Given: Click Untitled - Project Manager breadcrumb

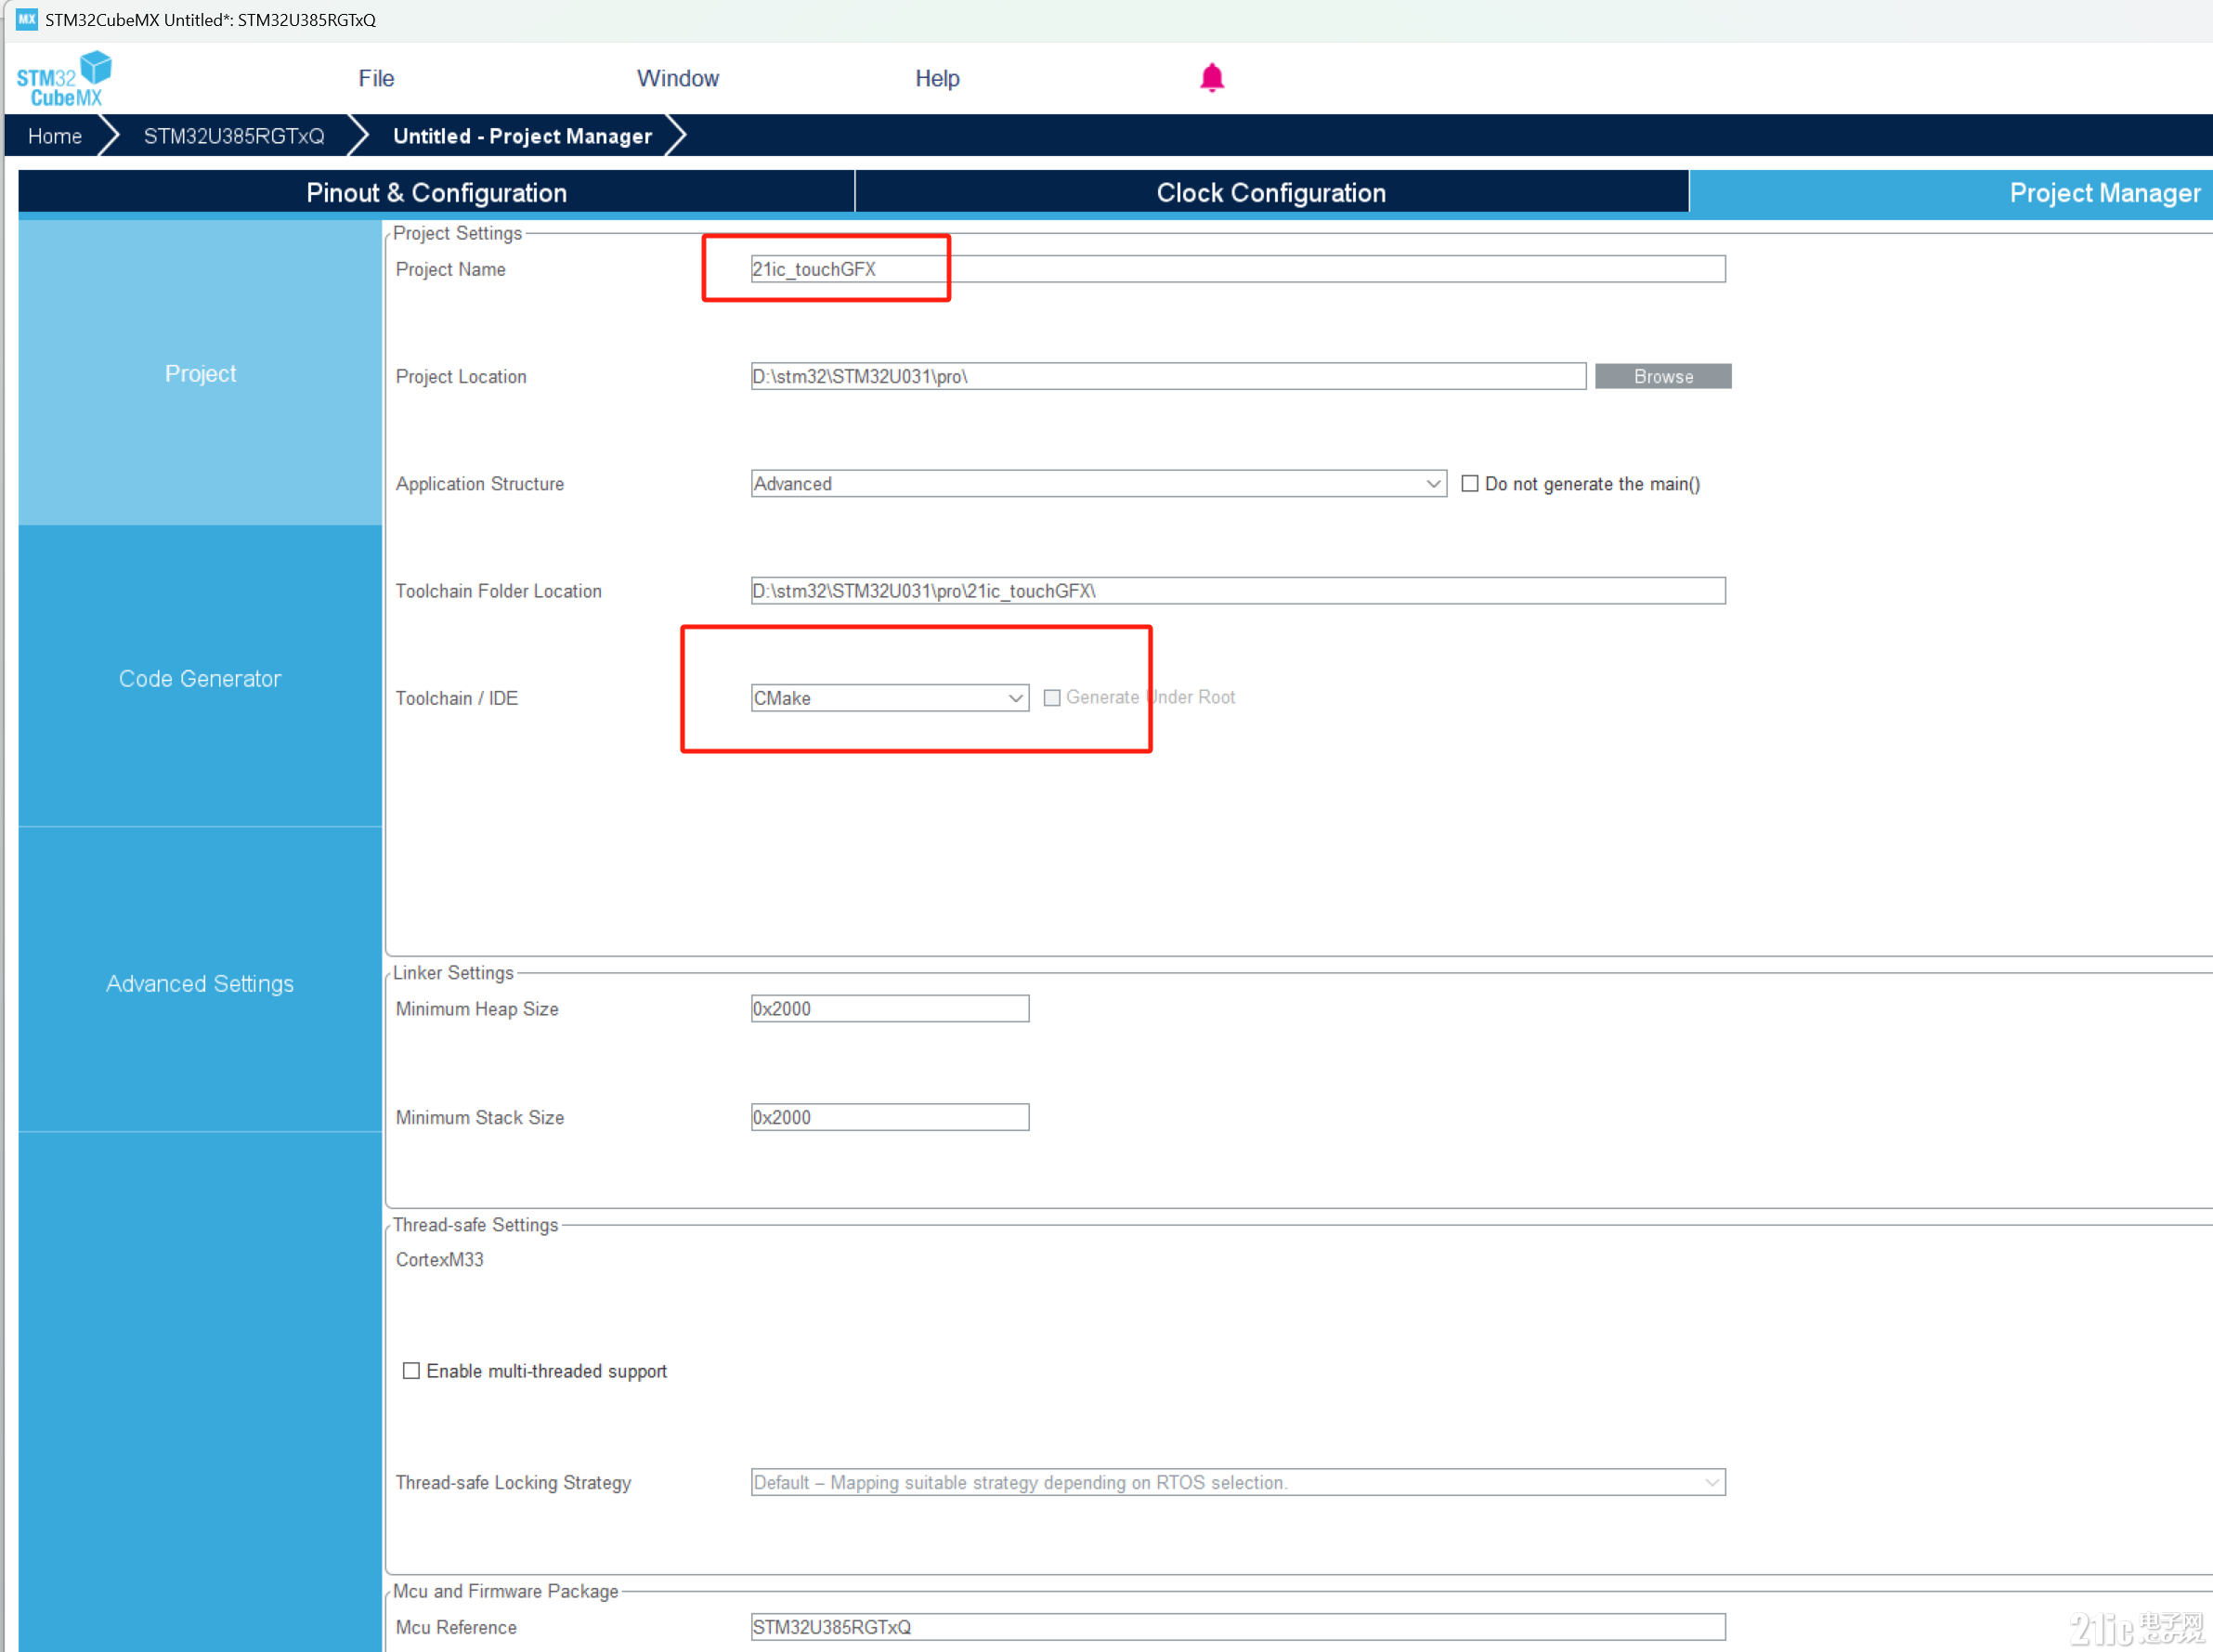Looking at the screenshot, I should pyautogui.click(x=522, y=136).
